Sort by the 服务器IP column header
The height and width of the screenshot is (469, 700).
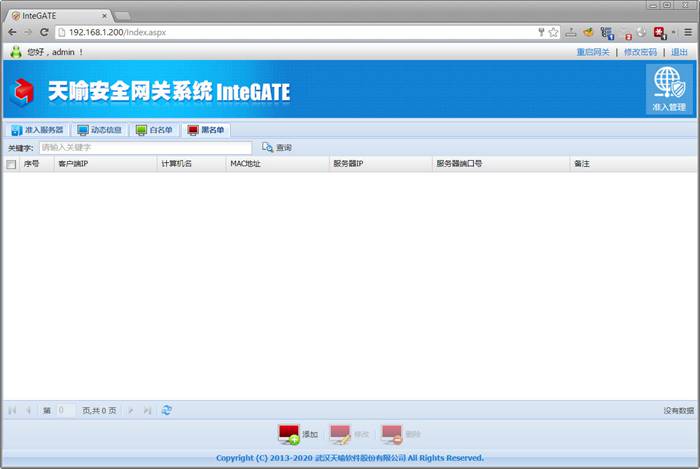381,164
